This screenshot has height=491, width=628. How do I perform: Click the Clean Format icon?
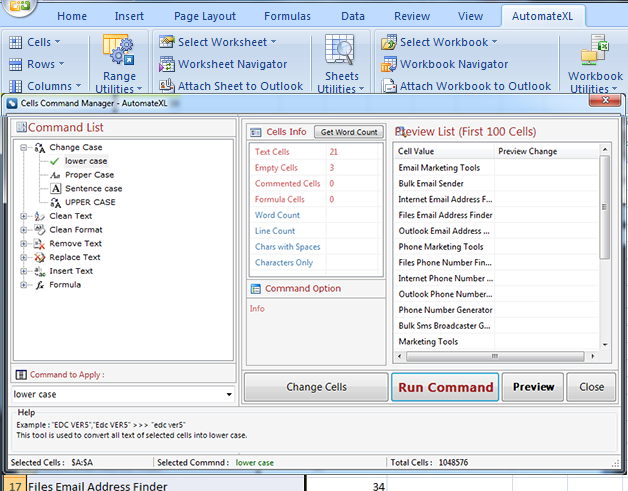(39, 230)
